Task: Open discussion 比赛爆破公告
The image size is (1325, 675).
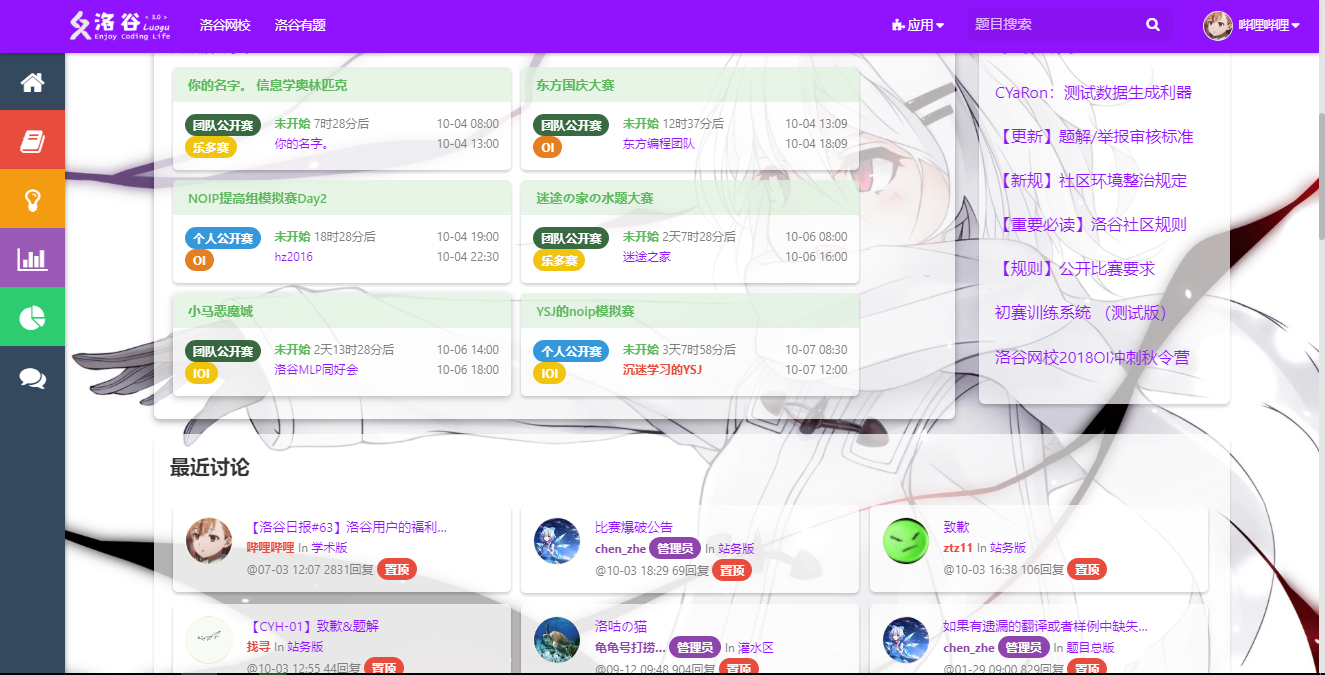Action: [x=634, y=527]
